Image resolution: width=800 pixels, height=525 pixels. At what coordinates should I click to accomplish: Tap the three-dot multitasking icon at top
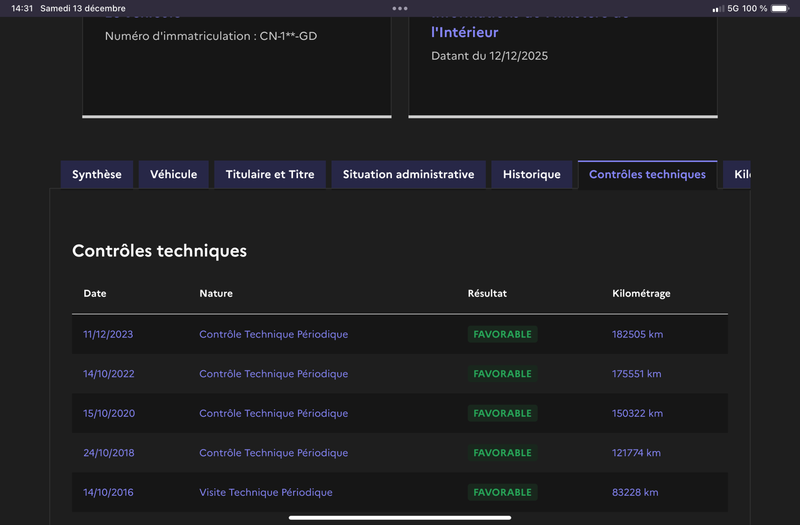click(400, 8)
